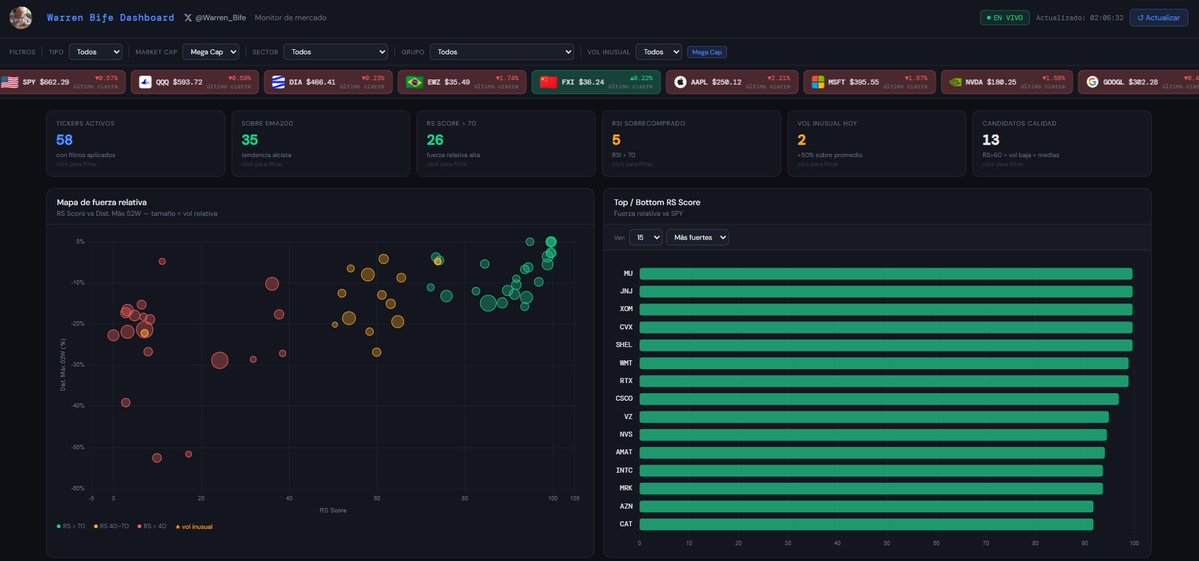The width and height of the screenshot is (1199, 561).
Task: Select the EWZ $35.49 ticker card
Action: [x=462, y=82]
